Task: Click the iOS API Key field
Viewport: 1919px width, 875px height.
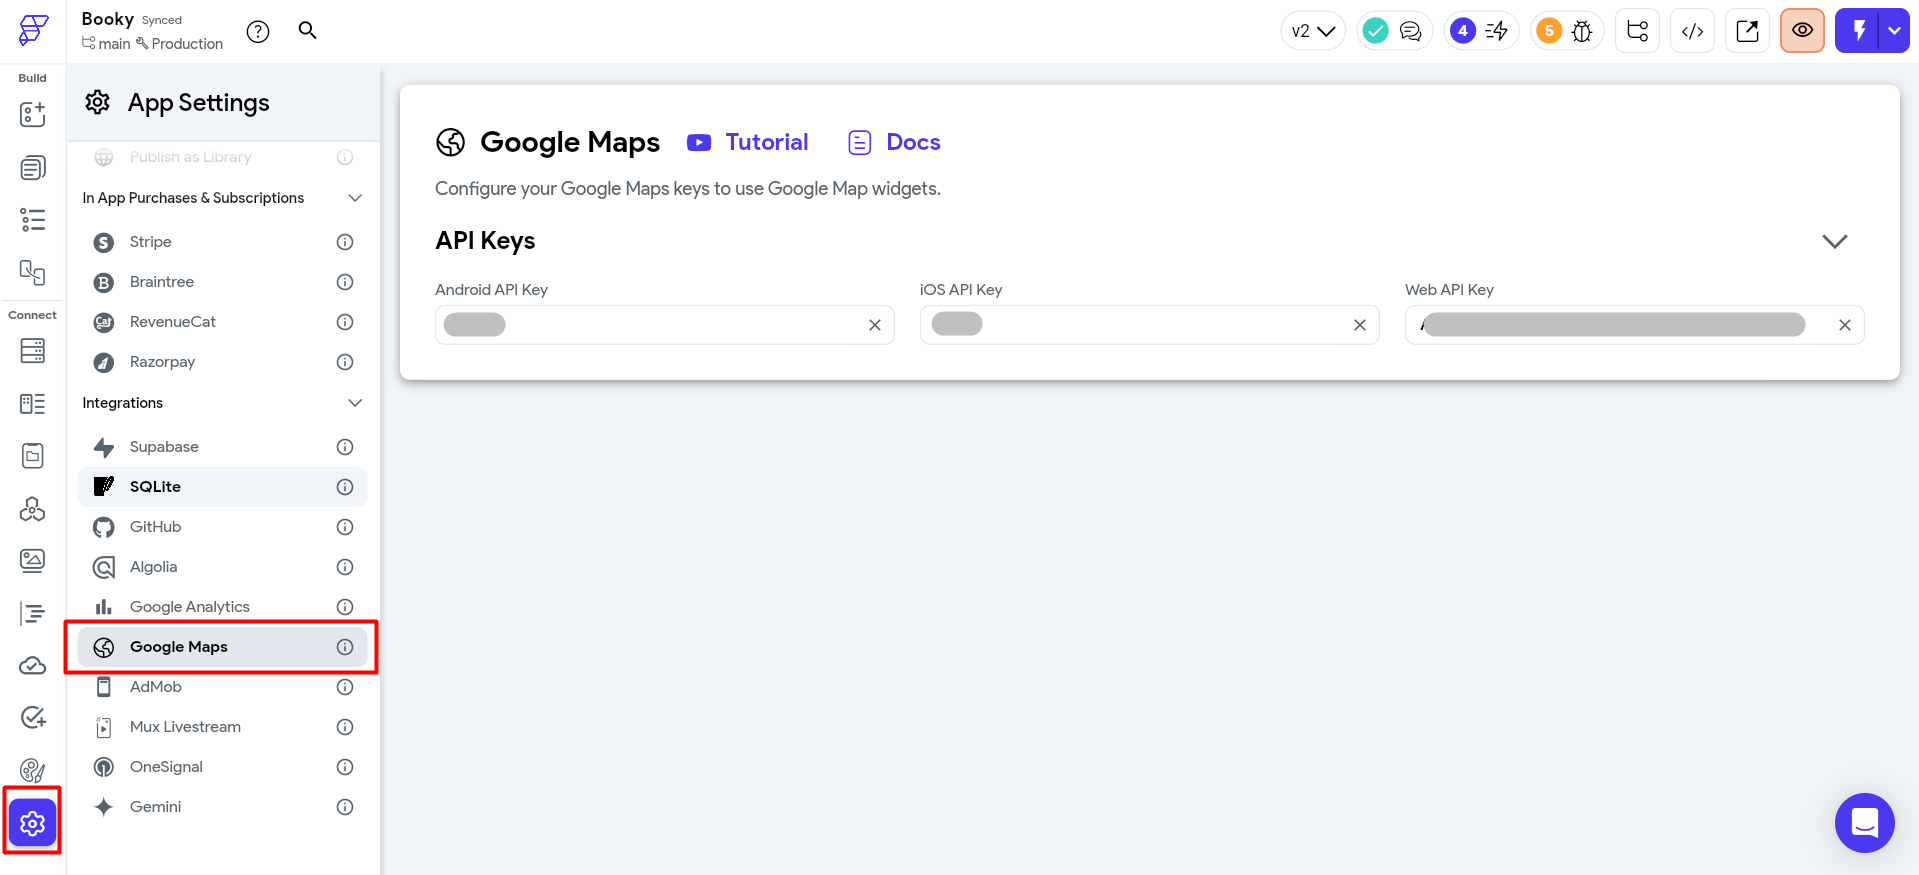Action: point(1150,325)
